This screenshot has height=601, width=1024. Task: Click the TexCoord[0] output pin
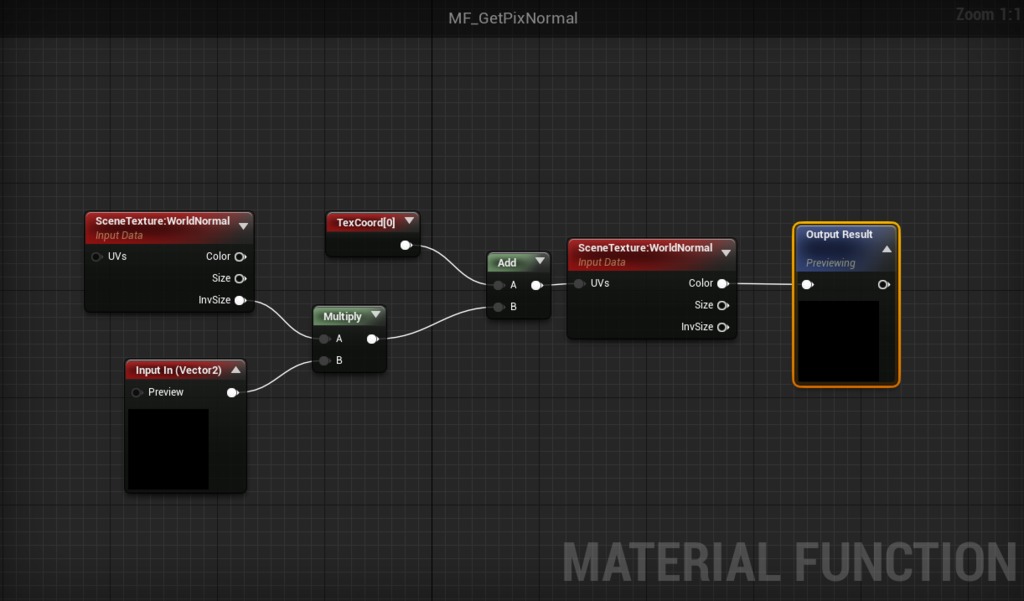click(x=406, y=245)
